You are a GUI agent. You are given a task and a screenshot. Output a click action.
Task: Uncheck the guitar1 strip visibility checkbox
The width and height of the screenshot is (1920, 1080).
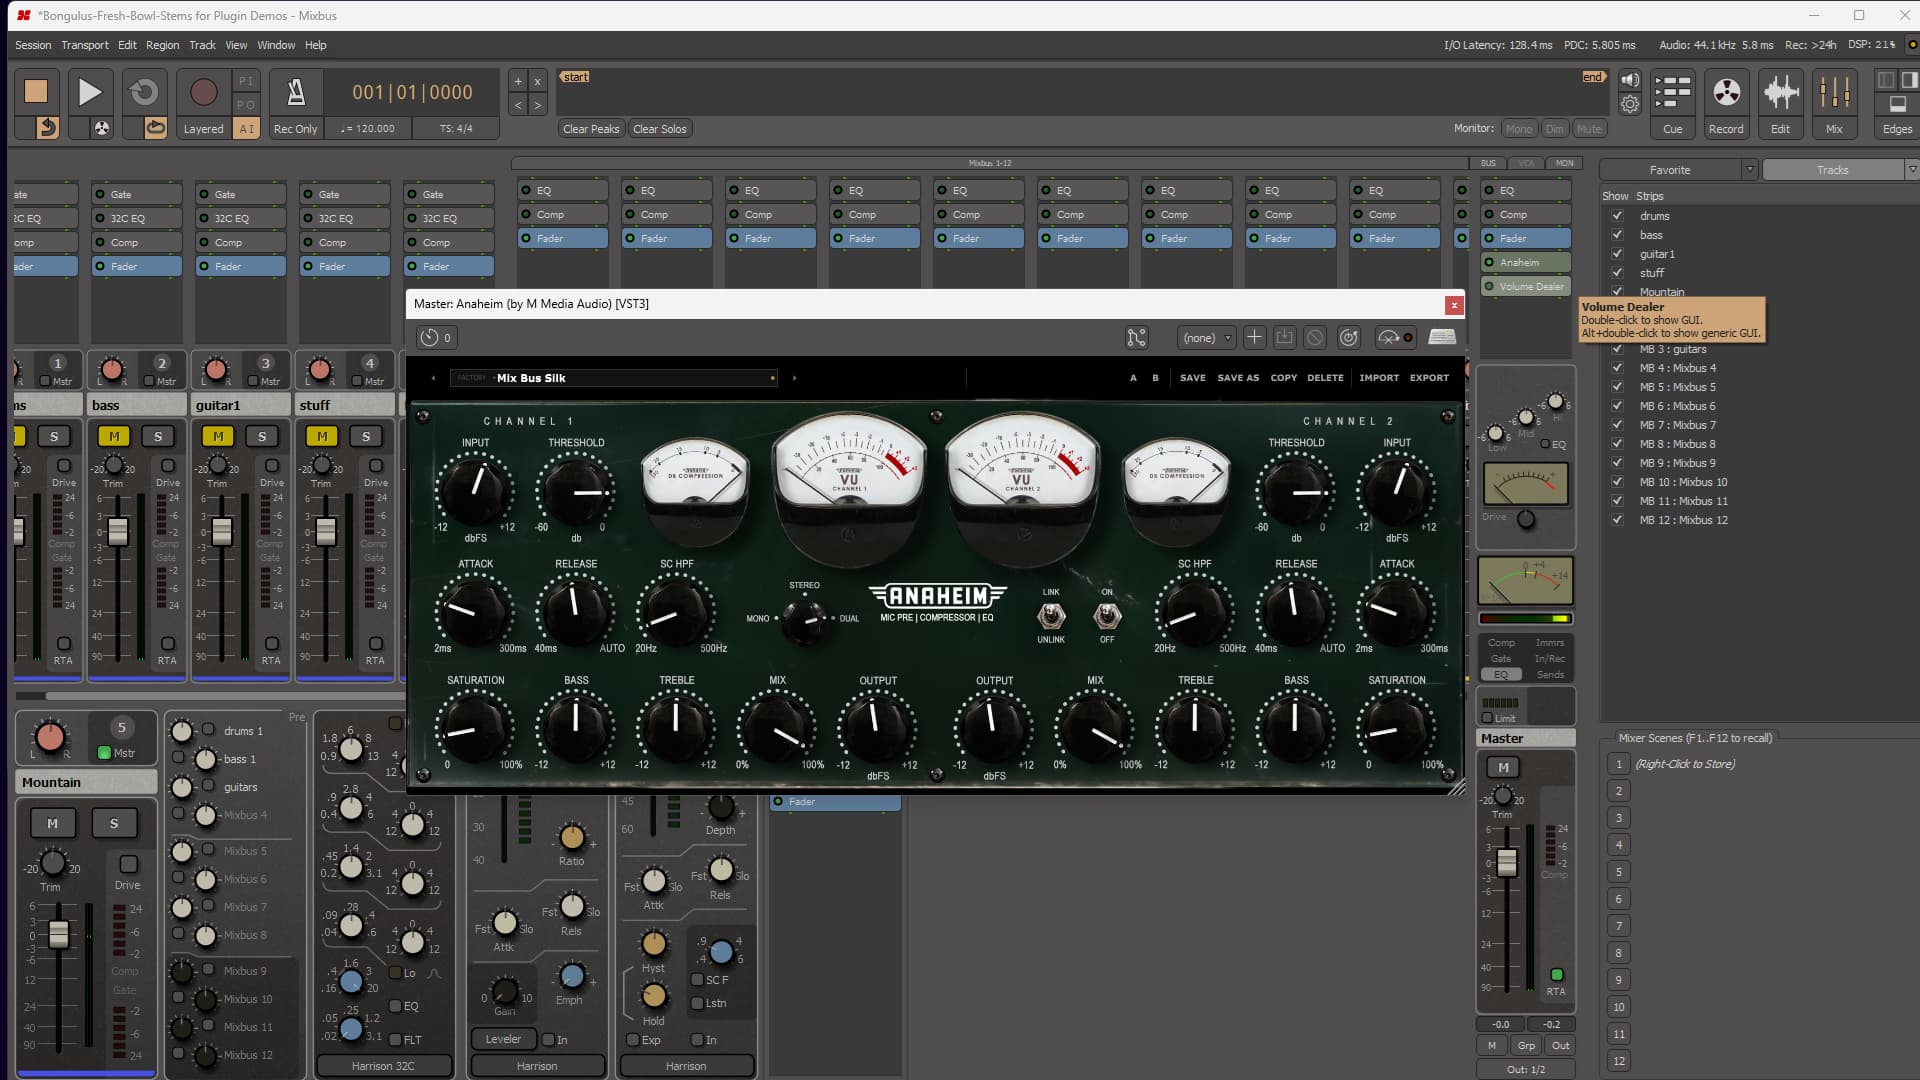1617,254
